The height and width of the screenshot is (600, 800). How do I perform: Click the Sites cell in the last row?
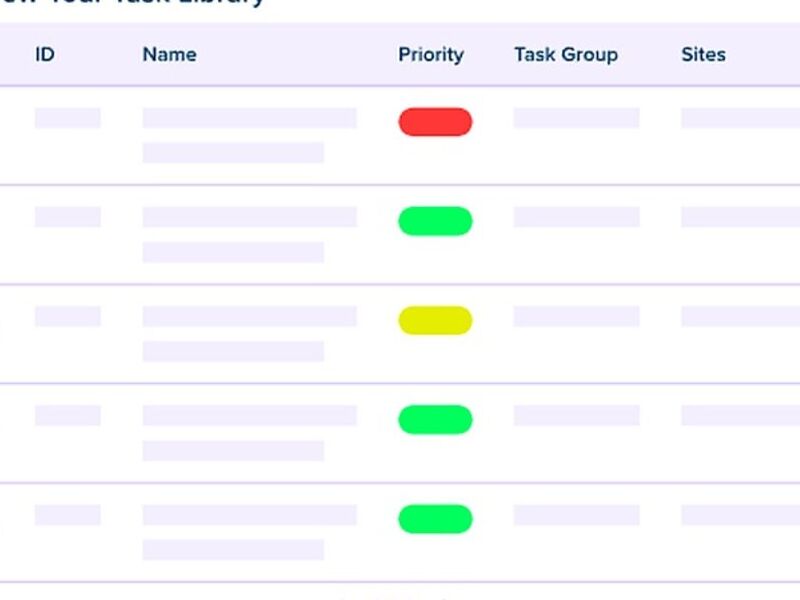click(x=740, y=515)
